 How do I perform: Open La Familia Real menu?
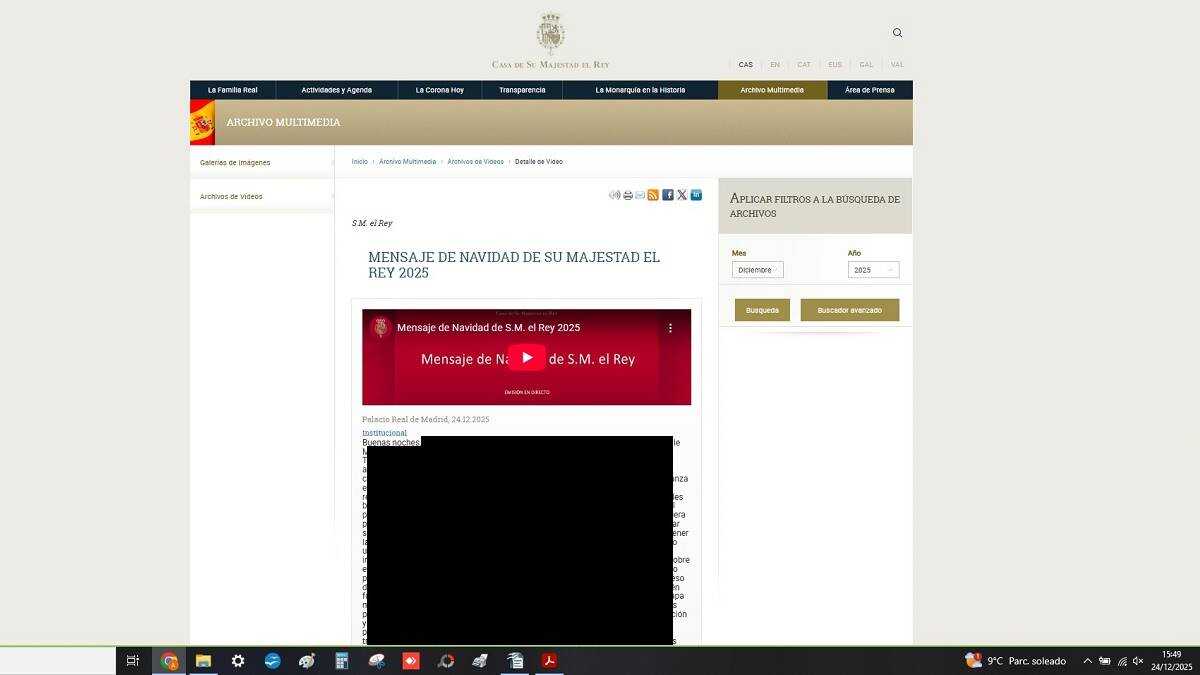(x=232, y=90)
